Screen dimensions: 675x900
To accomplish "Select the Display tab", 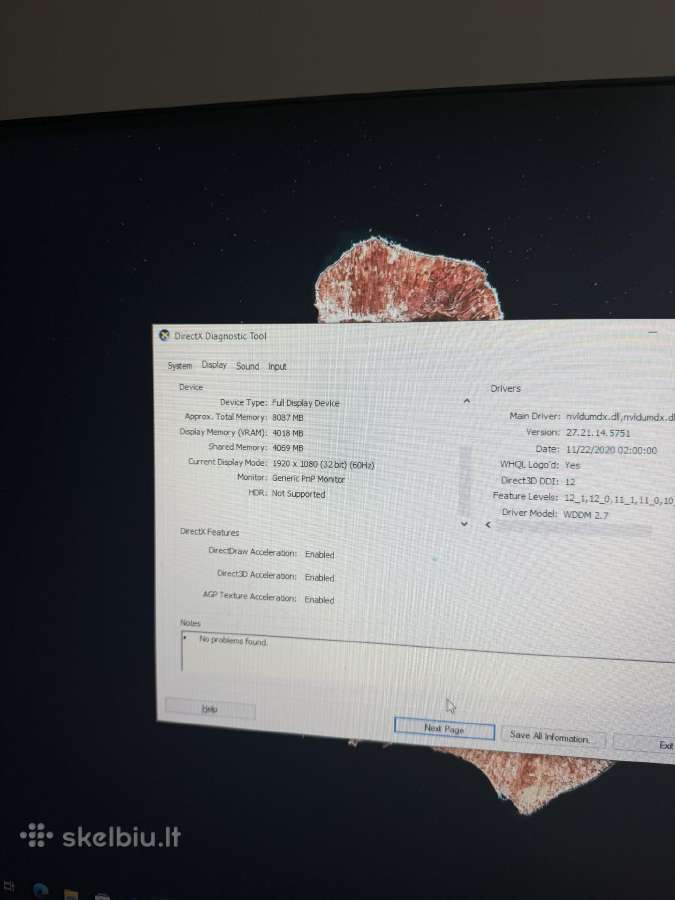I will click(214, 365).
